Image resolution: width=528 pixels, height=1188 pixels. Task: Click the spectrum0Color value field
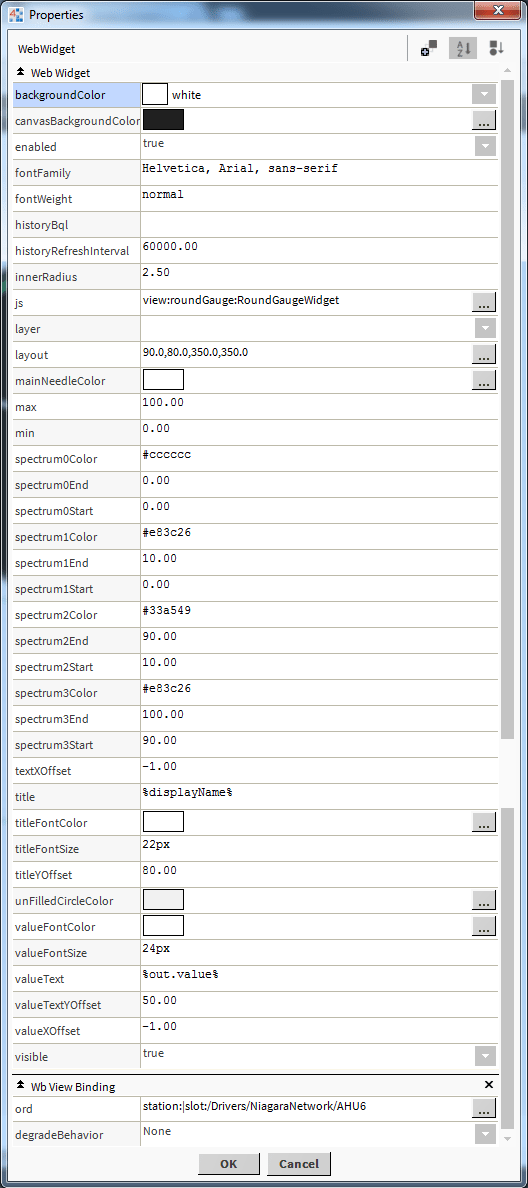coord(319,458)
